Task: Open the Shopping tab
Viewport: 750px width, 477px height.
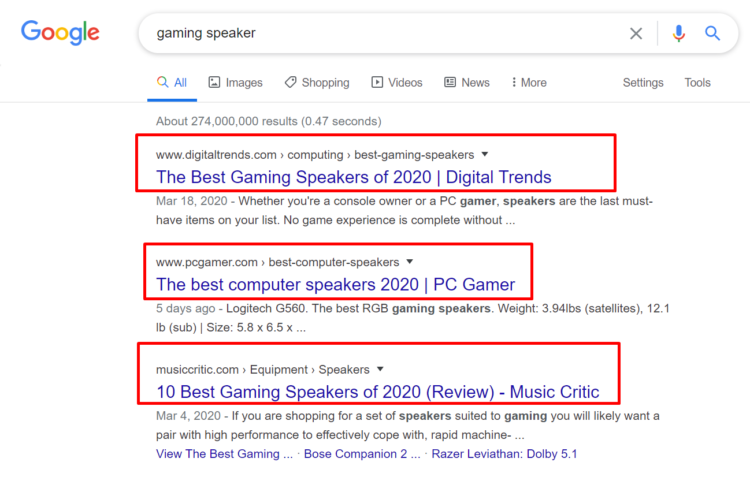Action: (317, 82)
